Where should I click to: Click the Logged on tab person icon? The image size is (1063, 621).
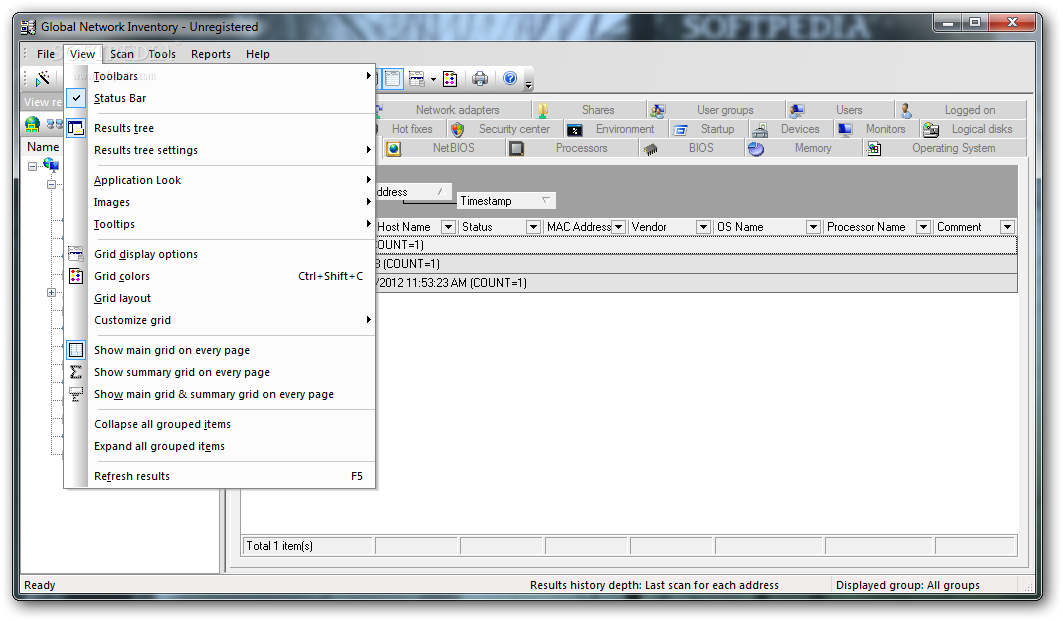(x=906, y=110)
